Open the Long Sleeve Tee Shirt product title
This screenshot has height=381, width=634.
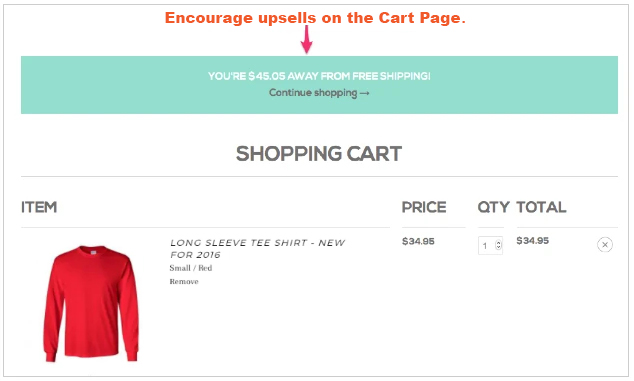tap(258, 249)
